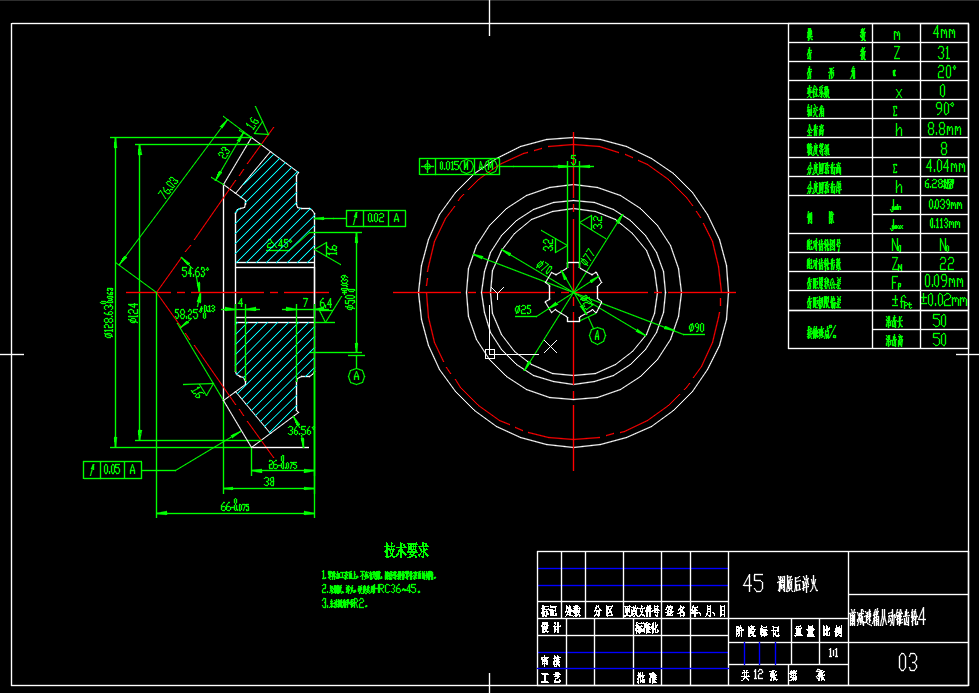979x693 pixels.
Task: Select the part name text ending in '4'
Action: pyautogui.click(x=887, y=617)
